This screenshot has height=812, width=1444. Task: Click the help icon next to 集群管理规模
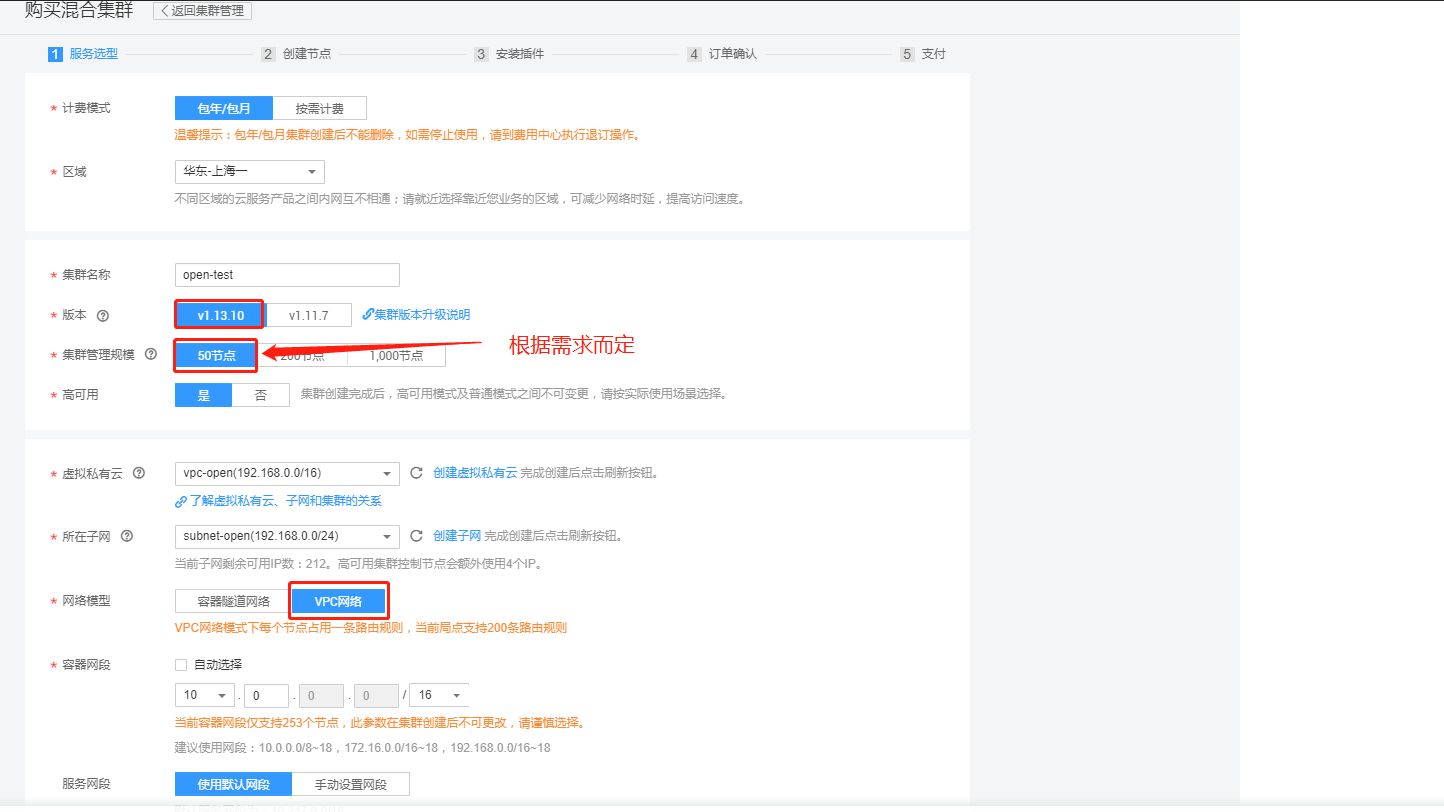coord(151,354)
